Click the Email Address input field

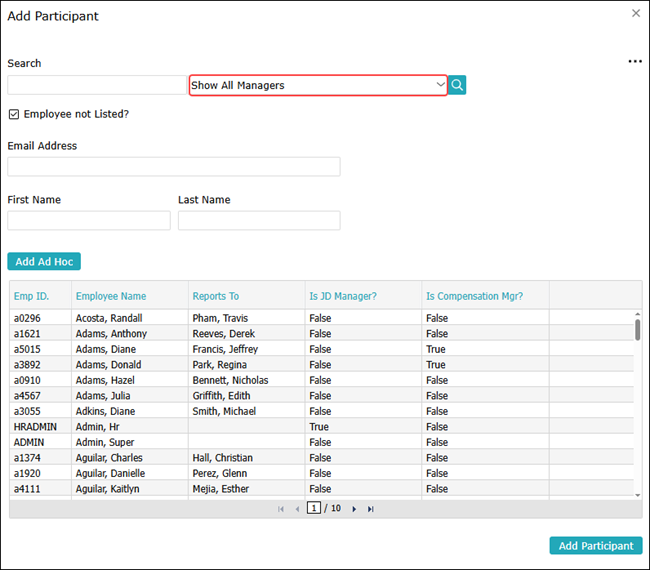[174, 166]
